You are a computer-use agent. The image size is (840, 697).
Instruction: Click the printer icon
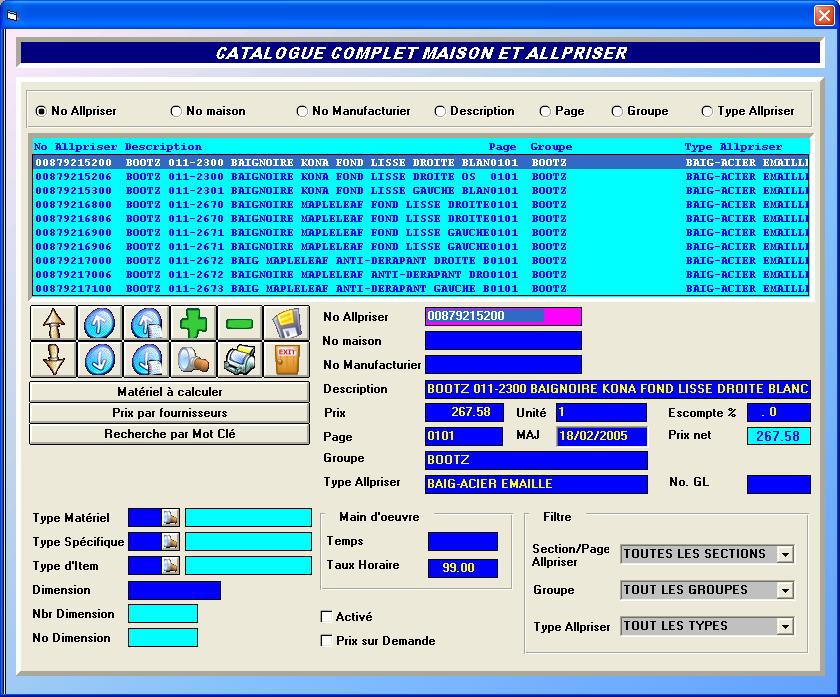[x=239, y=359]
